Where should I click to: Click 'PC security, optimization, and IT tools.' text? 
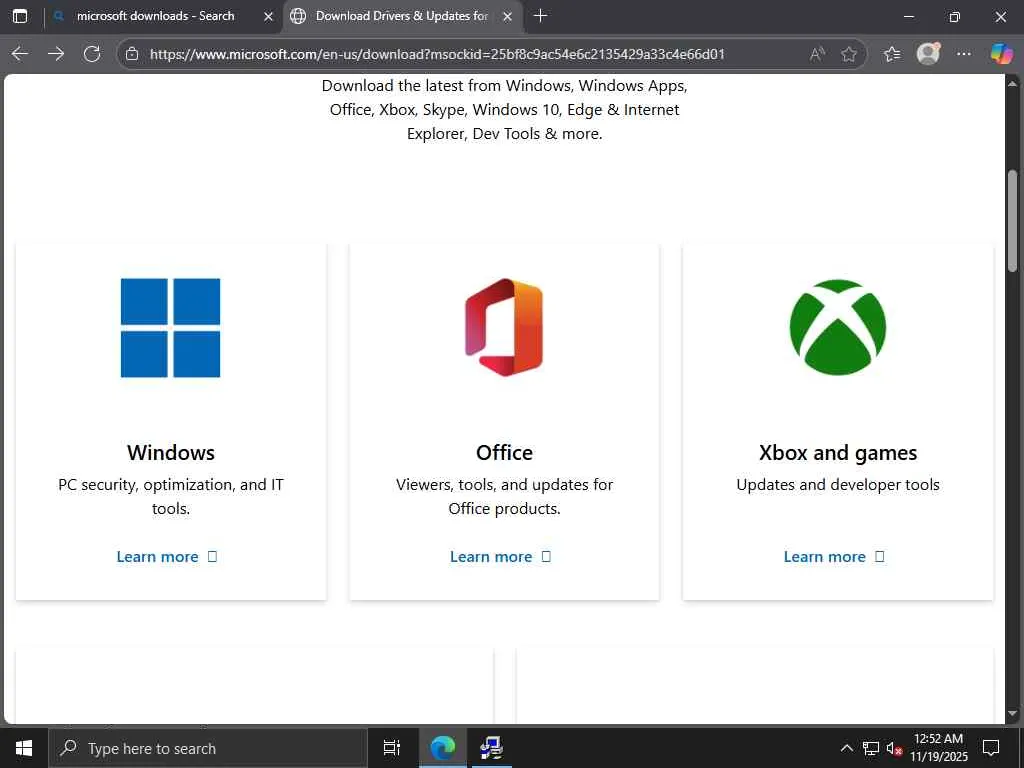[x=171, y=496]
